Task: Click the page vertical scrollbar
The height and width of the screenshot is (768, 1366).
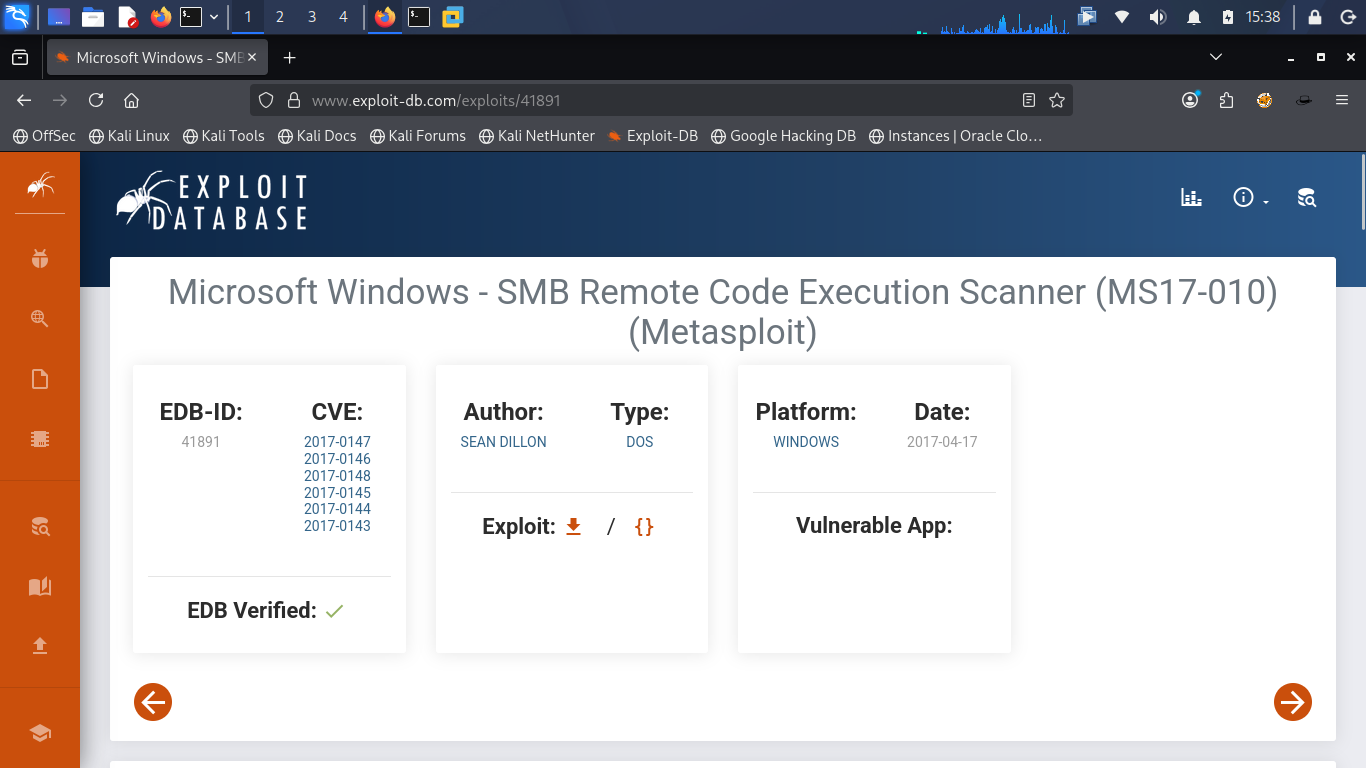Action: pos(1362,192)
